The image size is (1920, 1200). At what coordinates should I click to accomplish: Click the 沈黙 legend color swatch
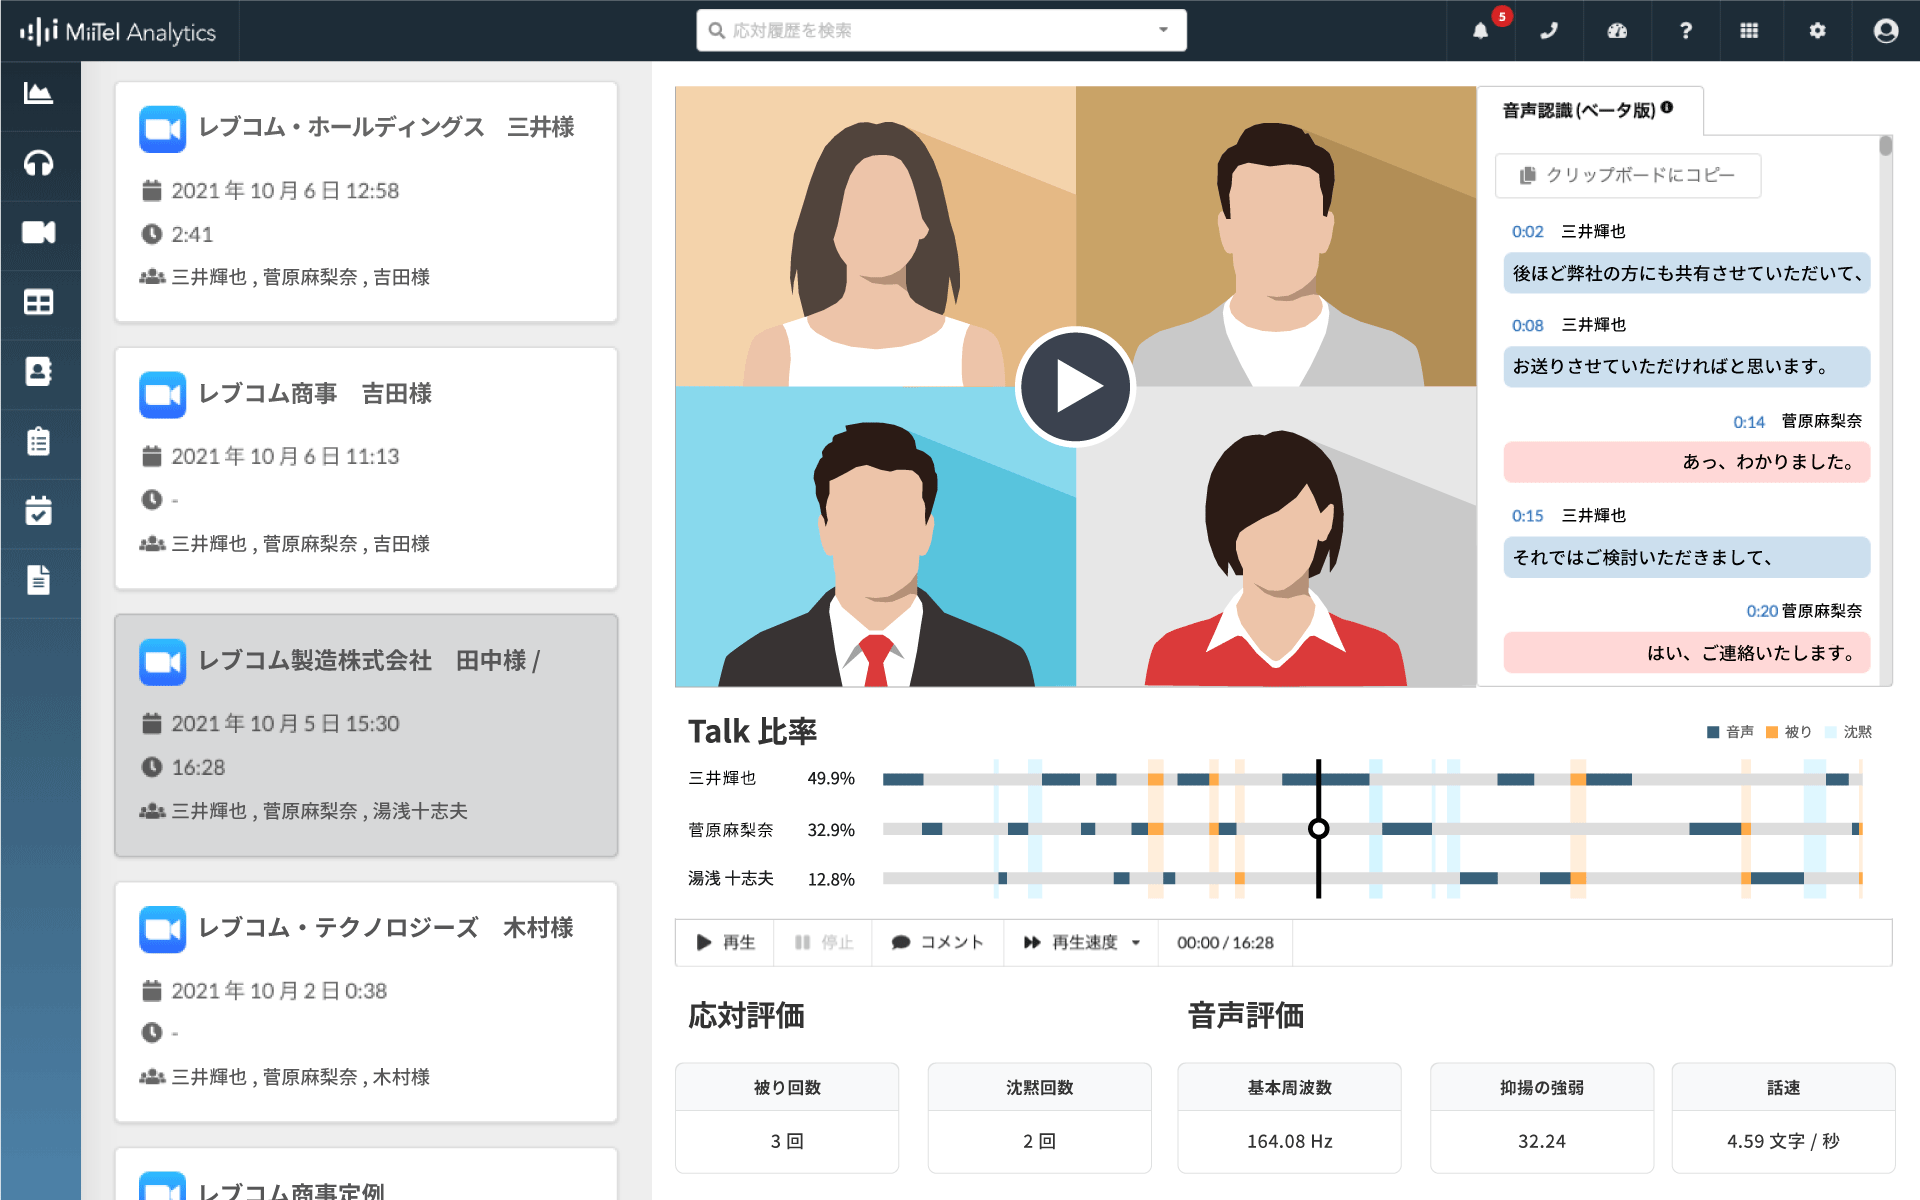1831,732
